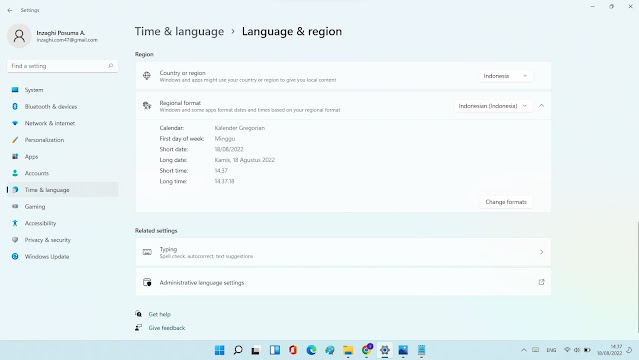Open Personalization settings

pos(62,140)
